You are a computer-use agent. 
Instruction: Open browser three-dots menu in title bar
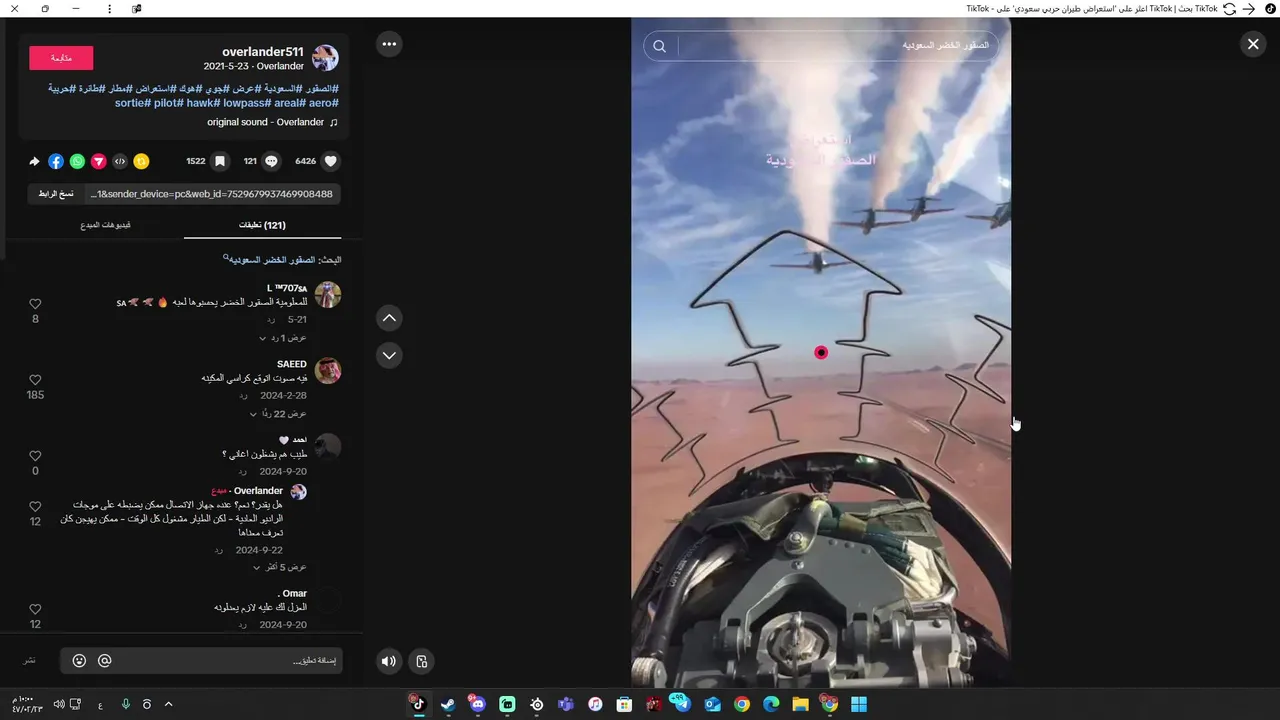[110, 9]
